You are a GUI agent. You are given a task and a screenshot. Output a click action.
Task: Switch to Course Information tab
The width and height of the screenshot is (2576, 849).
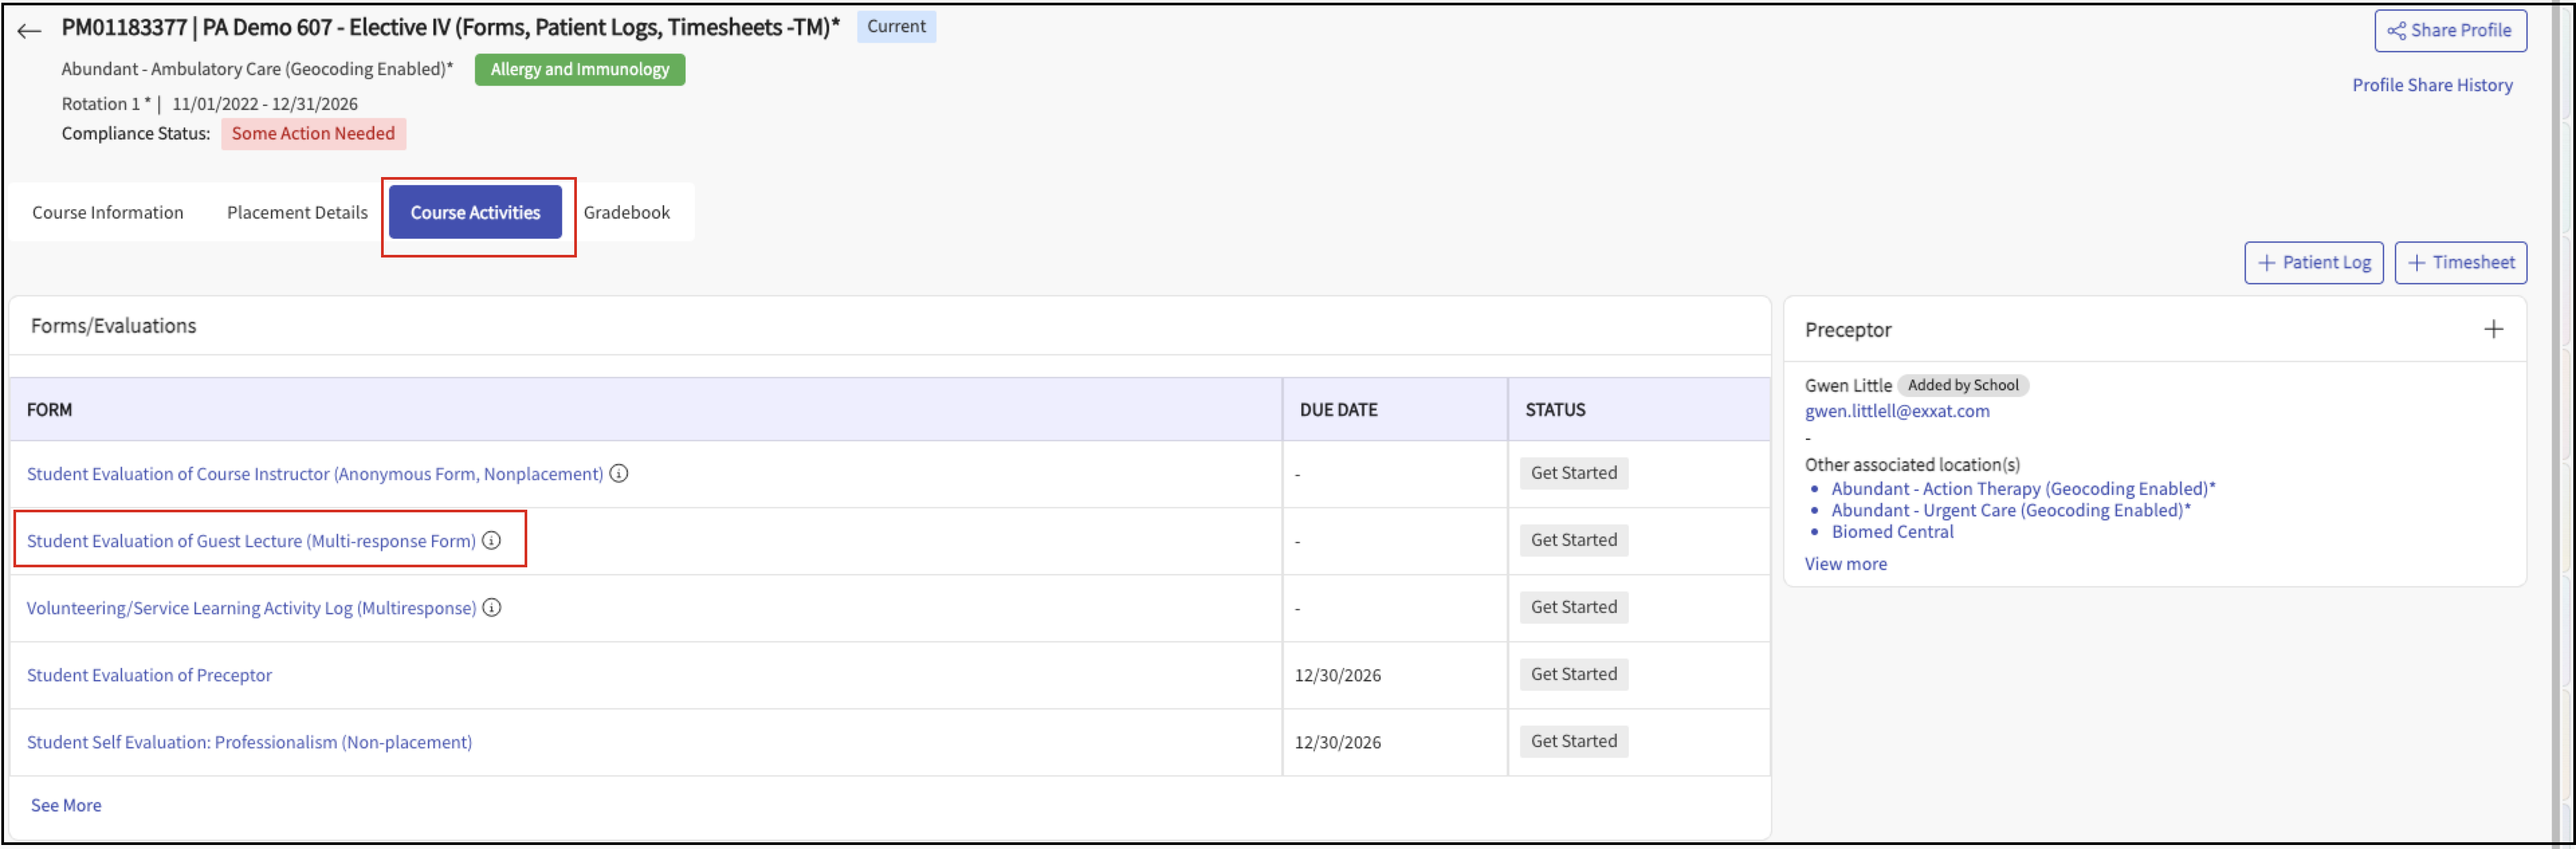point(107,212)
